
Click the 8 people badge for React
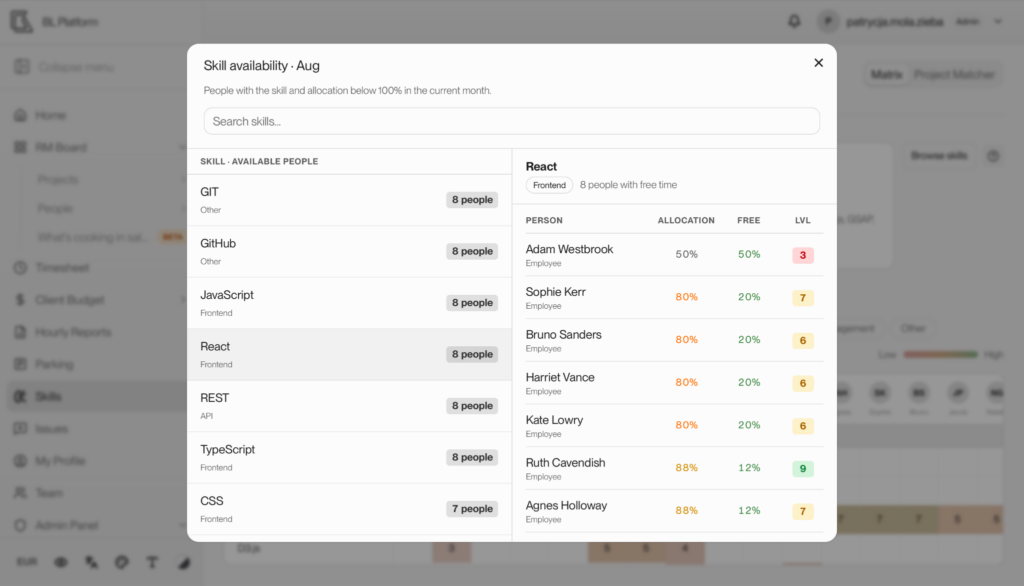coord(472,354)
